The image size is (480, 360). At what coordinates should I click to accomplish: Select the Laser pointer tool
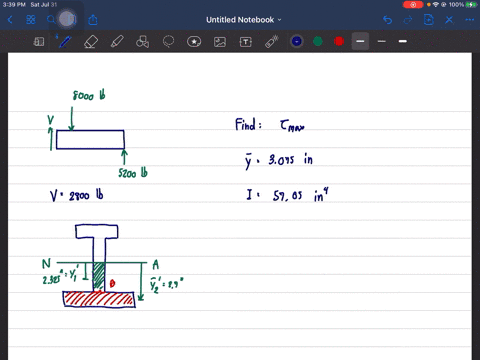[272, 42]
